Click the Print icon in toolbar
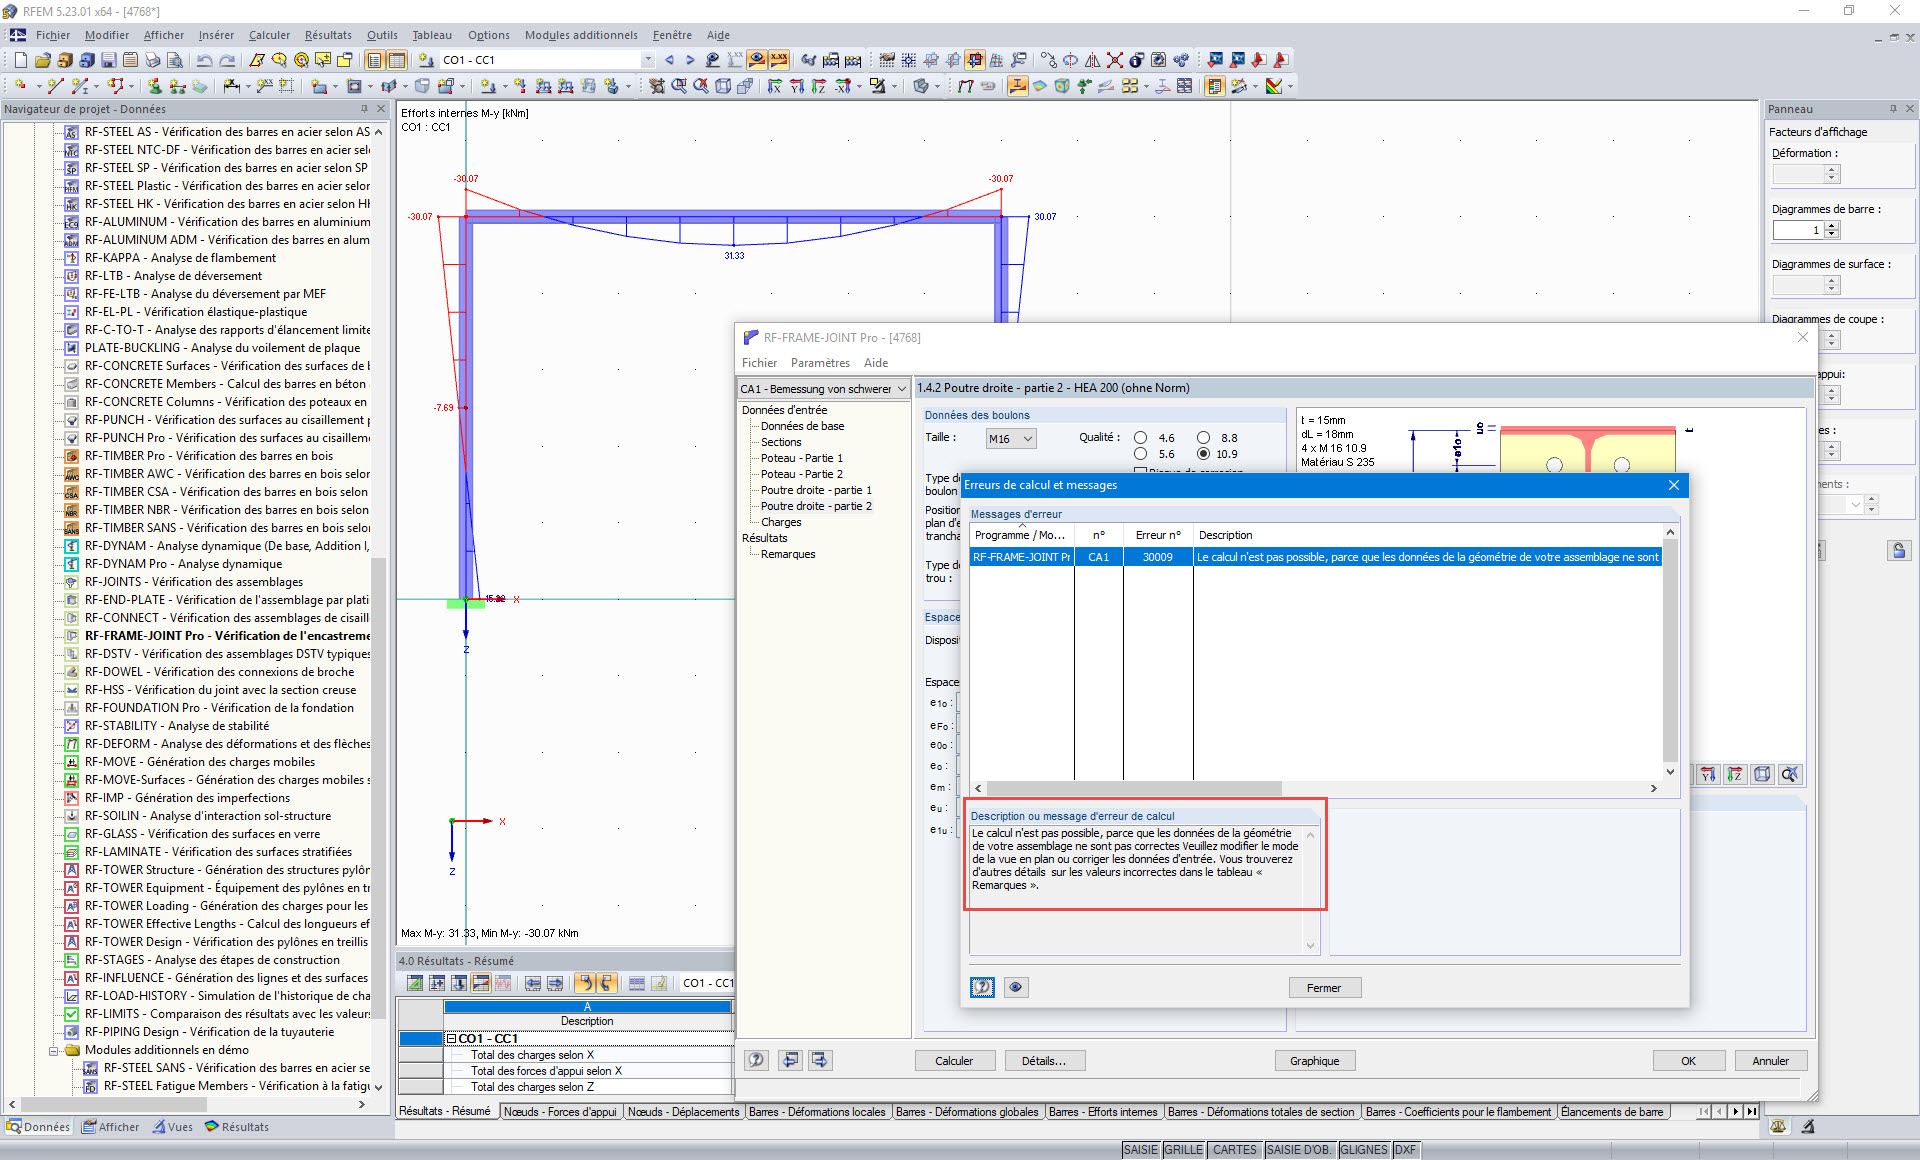This screenshot has height=1160, width=1920. pos(152,60)
